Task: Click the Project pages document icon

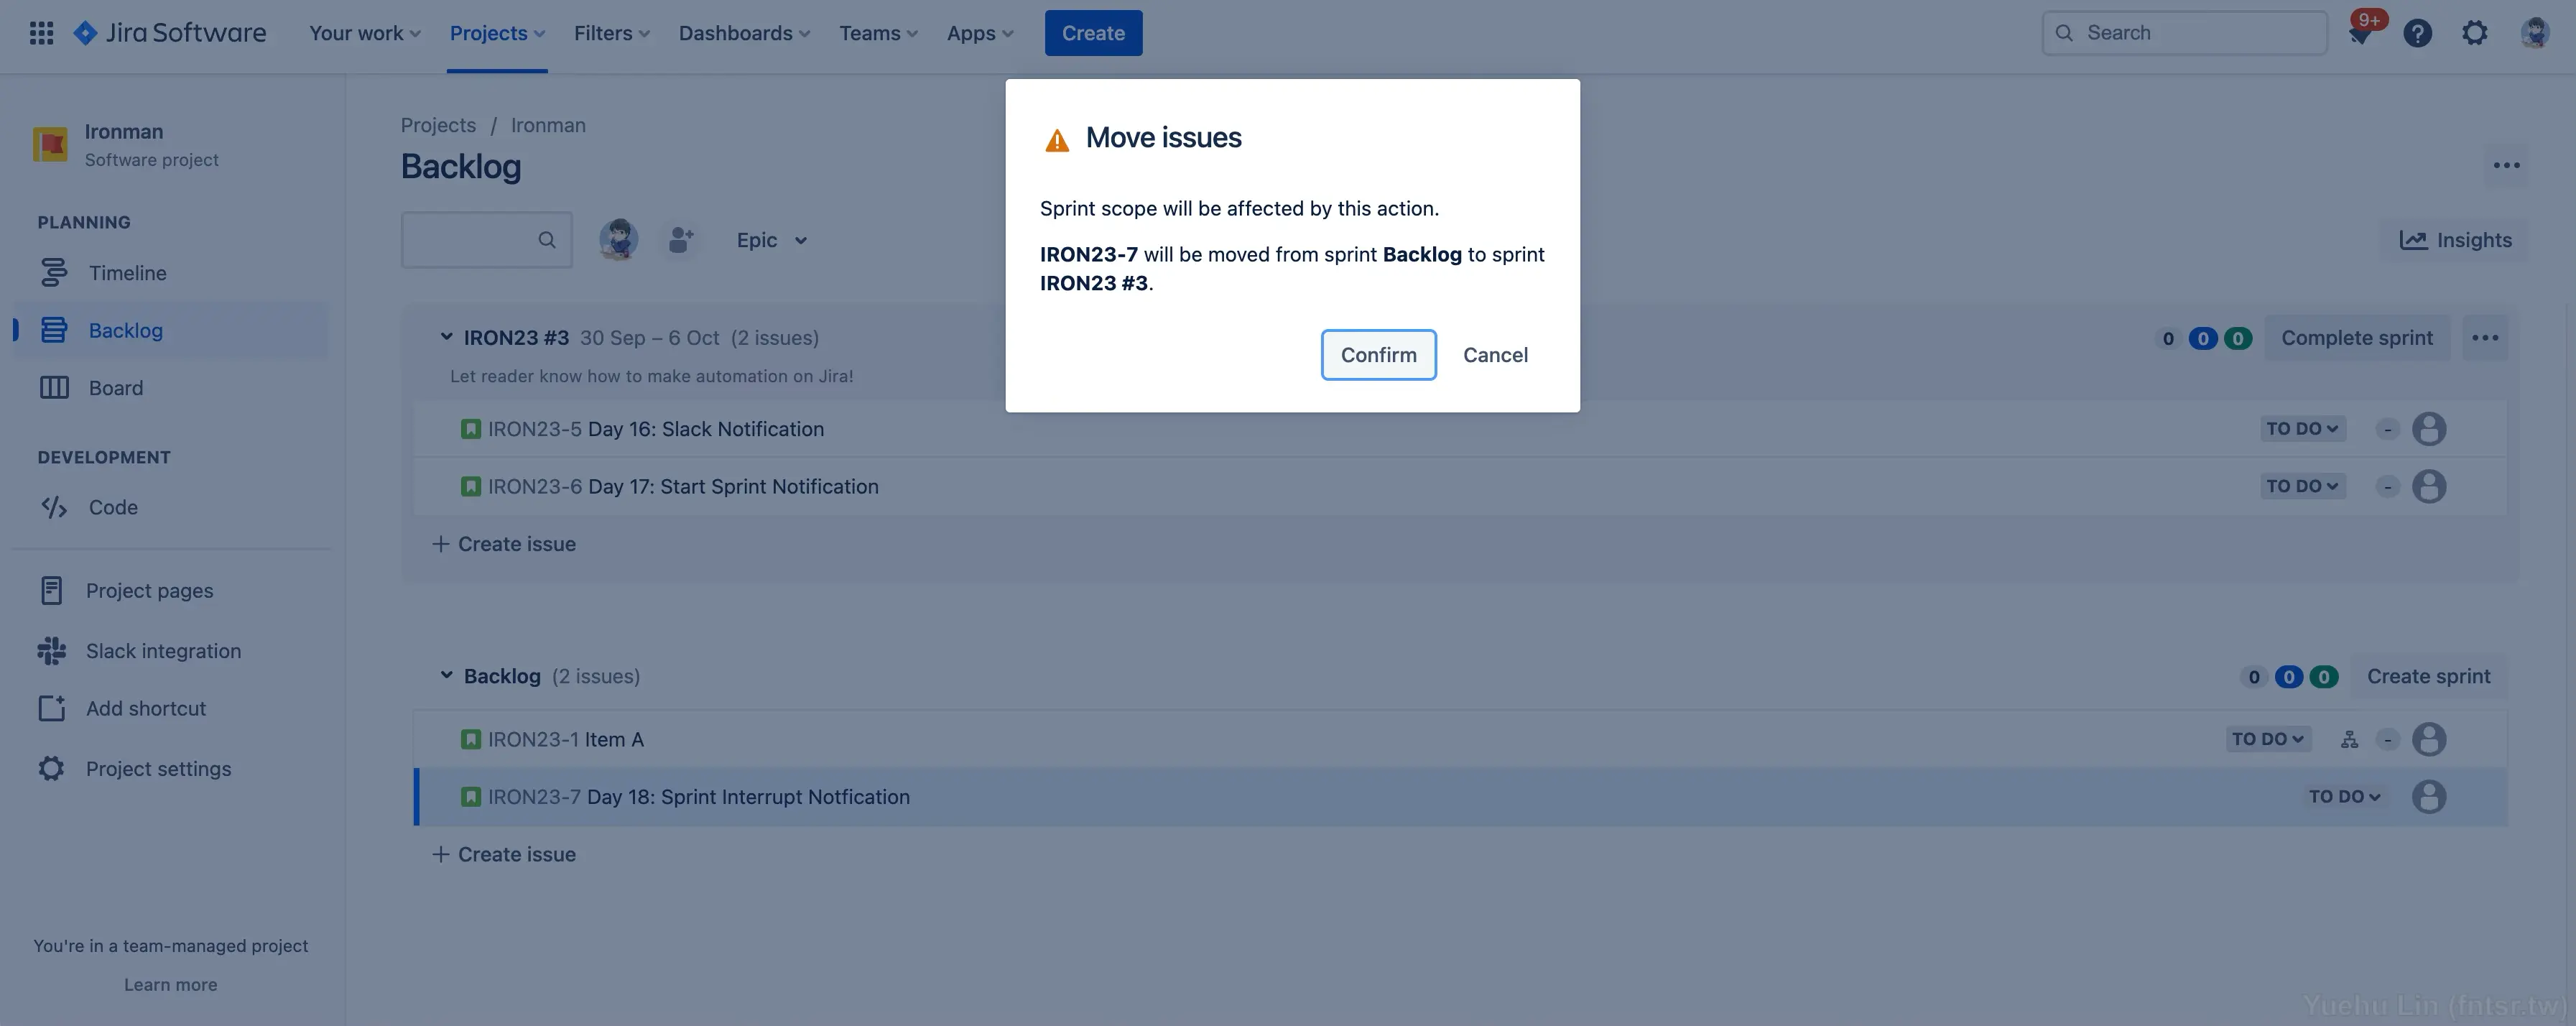Action: 51,590
